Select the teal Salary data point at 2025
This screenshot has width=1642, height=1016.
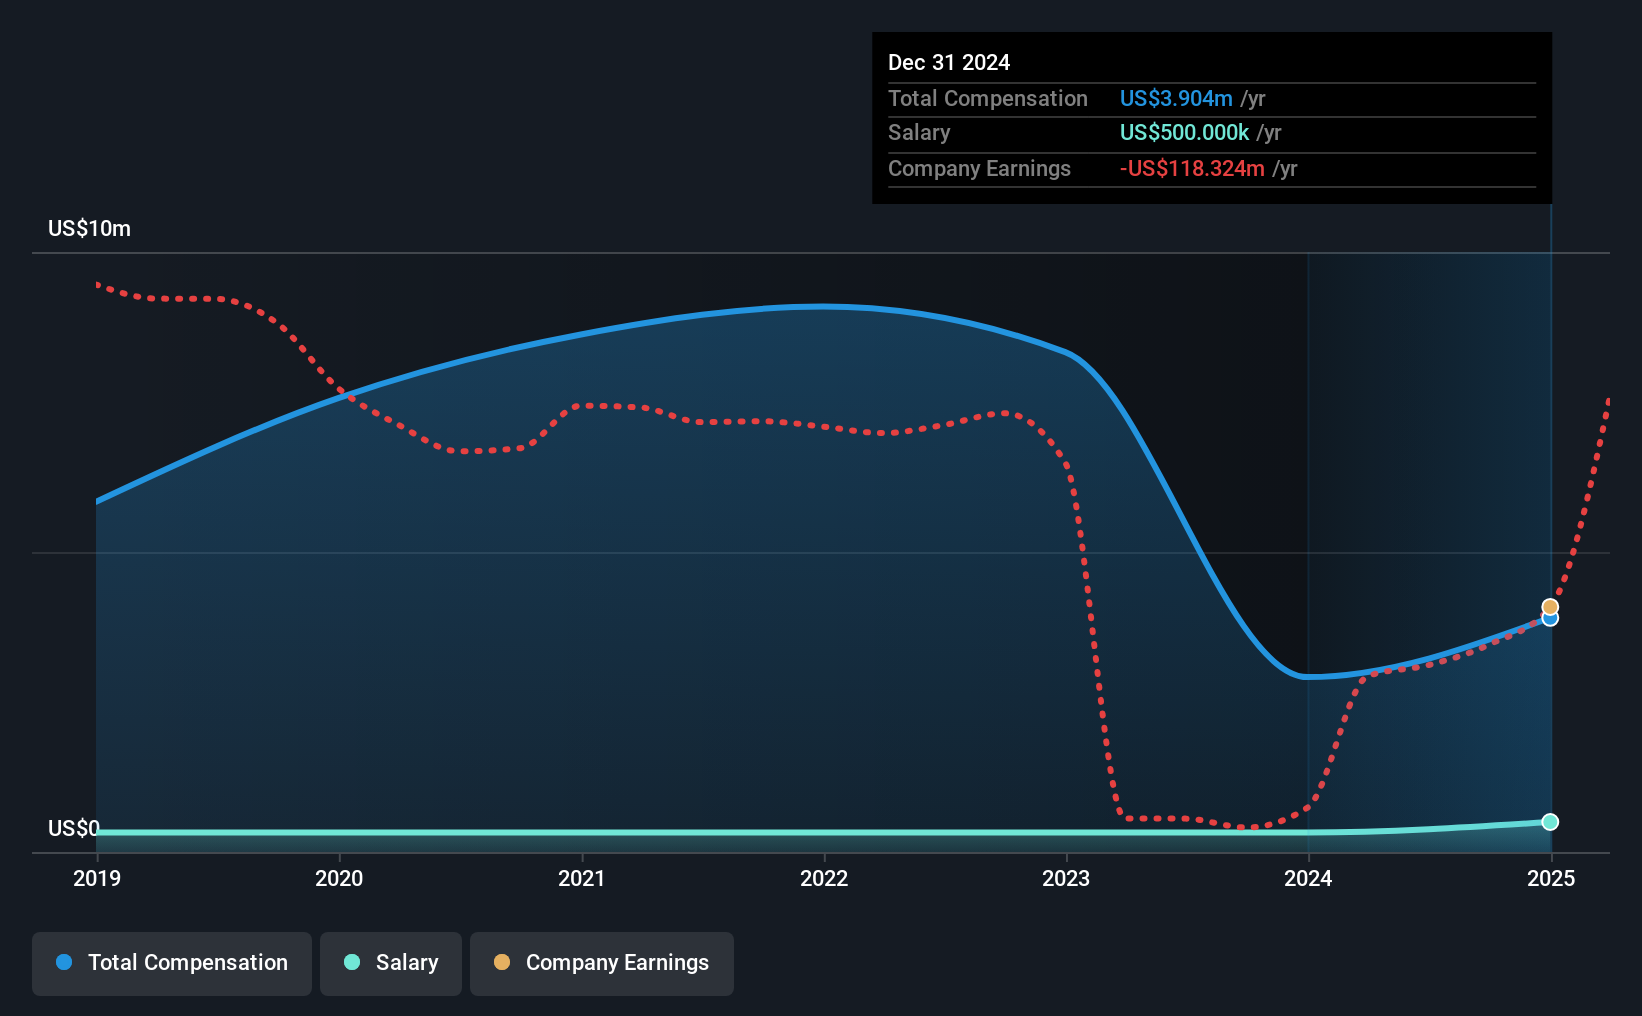coord(1550,822)
